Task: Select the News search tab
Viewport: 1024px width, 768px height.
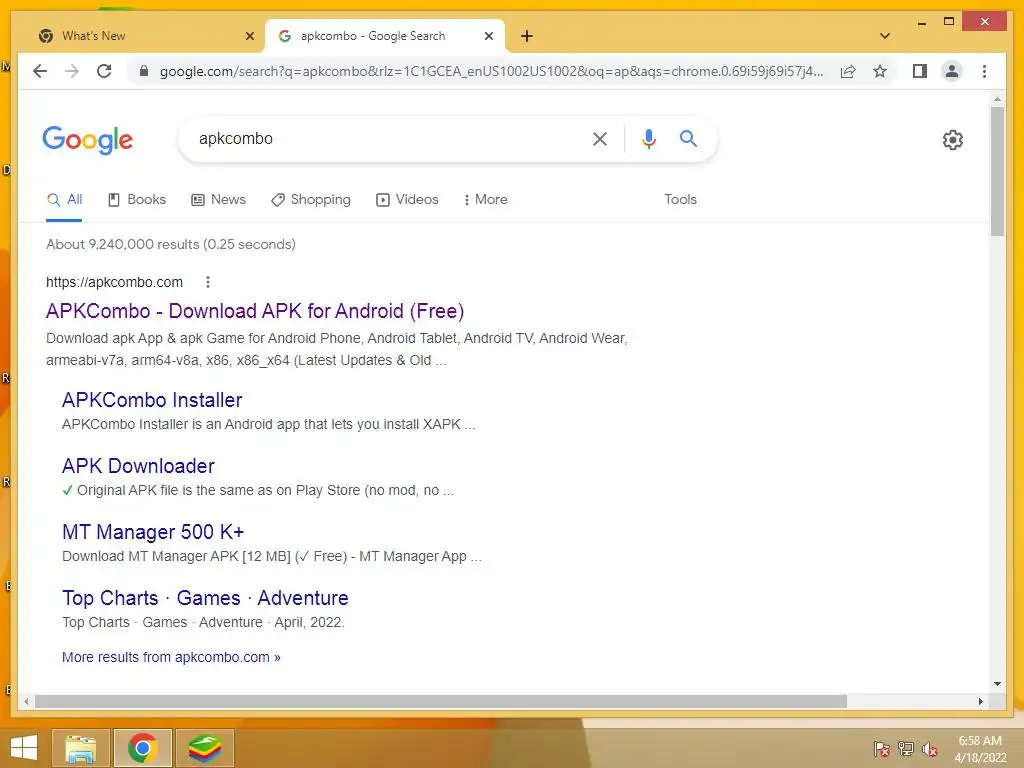Action: tap(218, 200)
